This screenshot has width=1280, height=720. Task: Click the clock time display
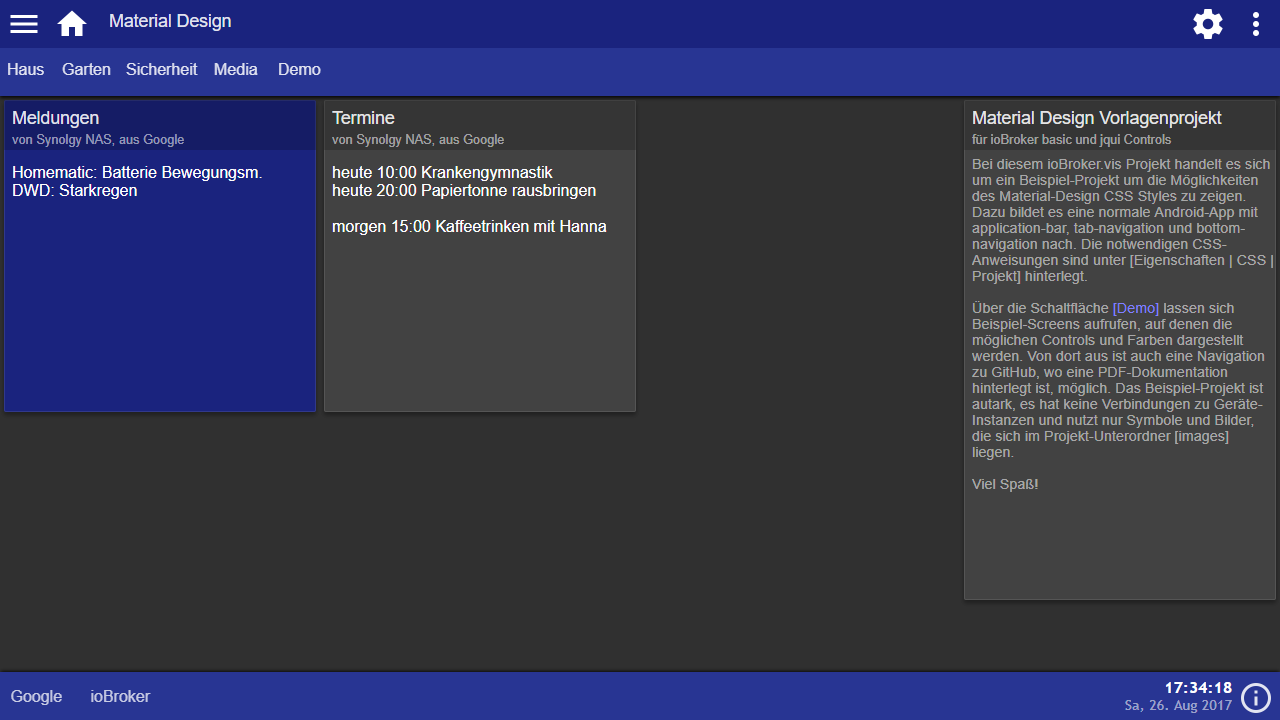[x=1198, y=688]
